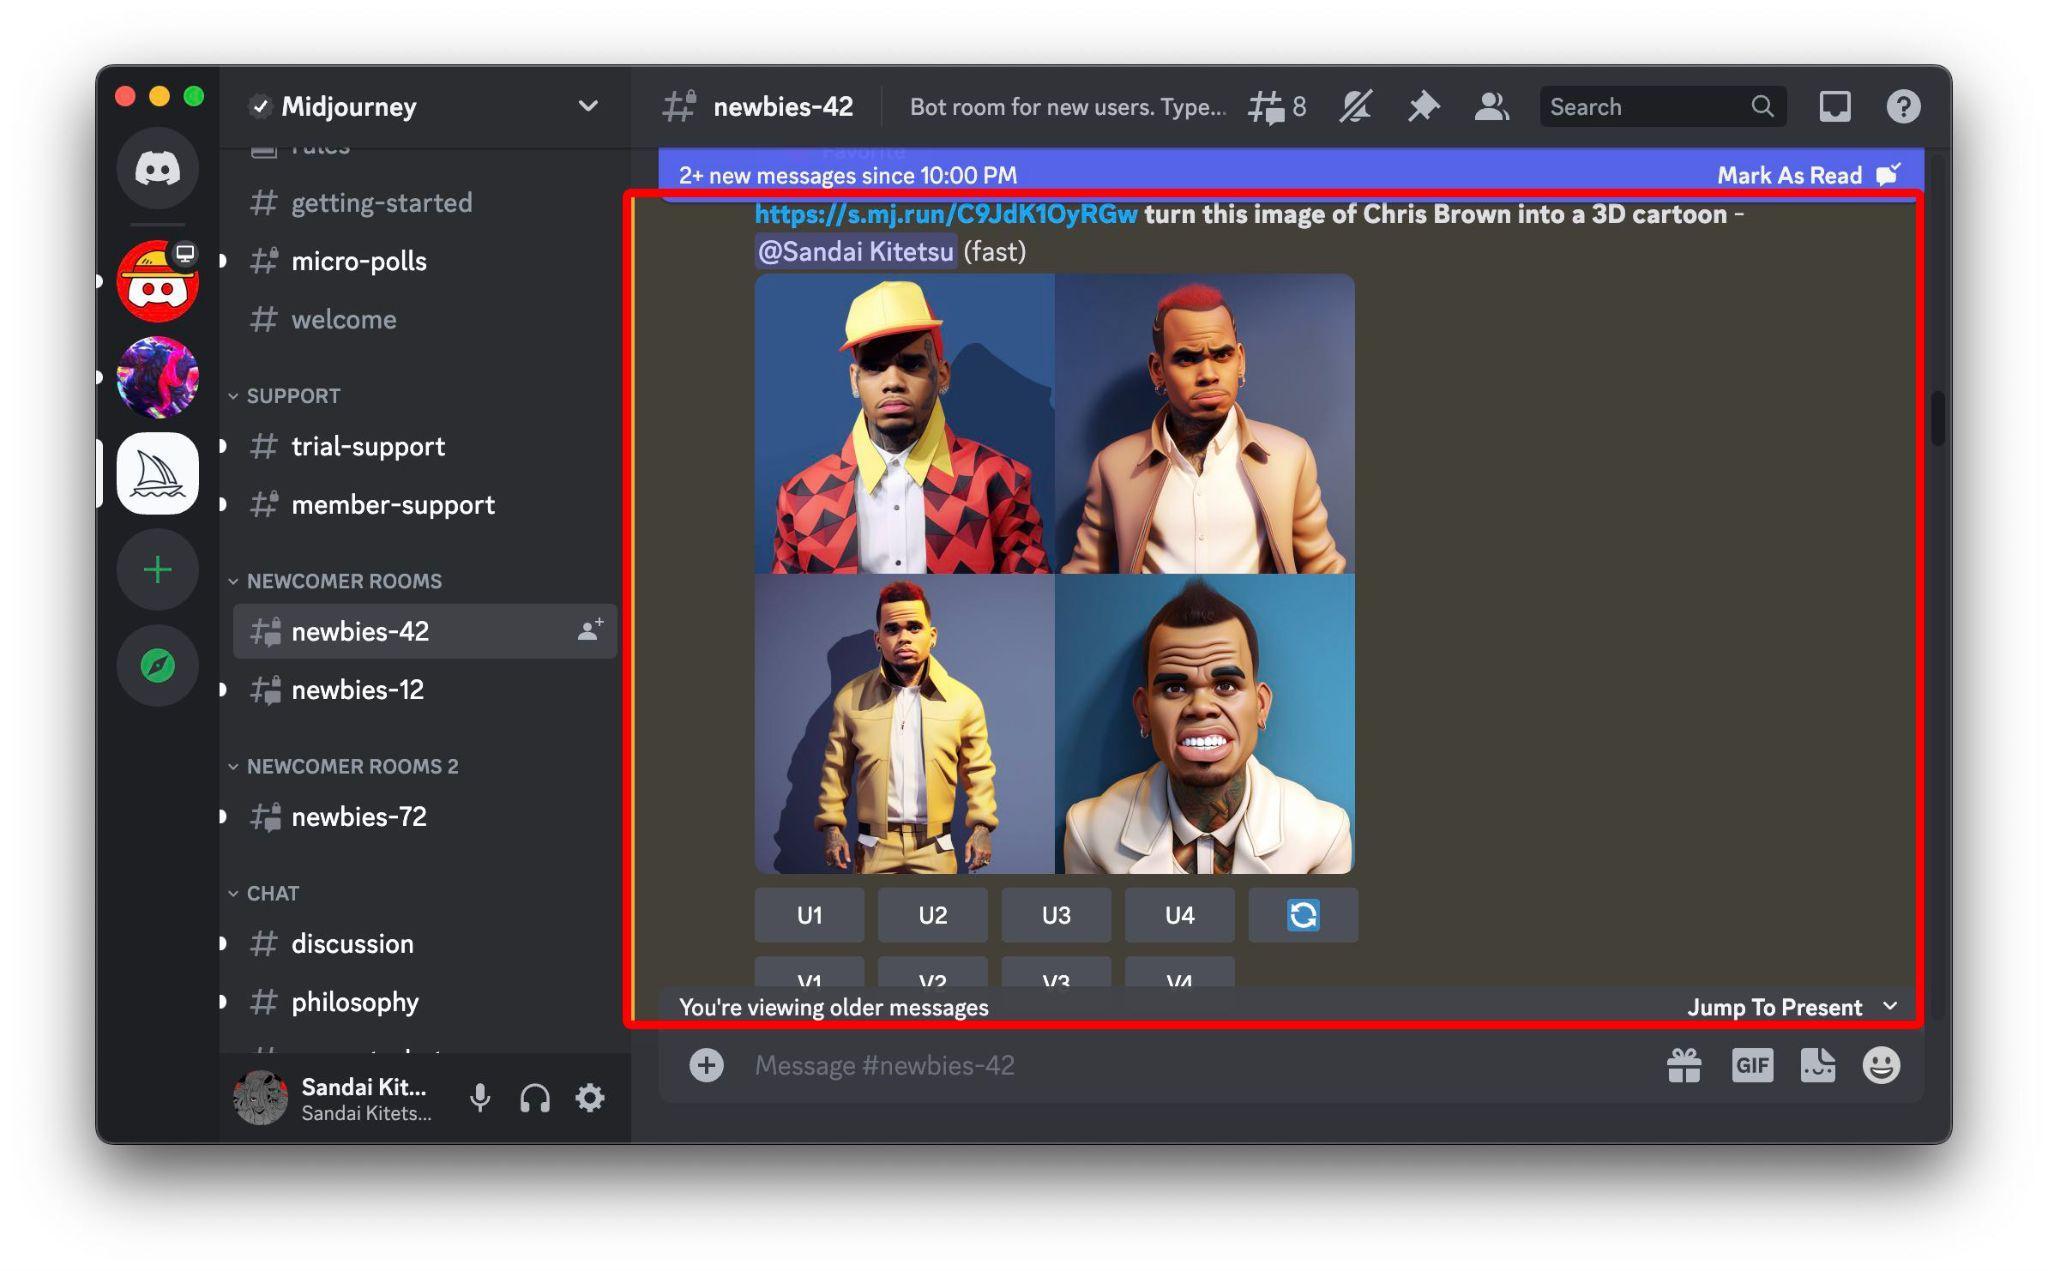Open the inbox icon
The width and height of the screenshot is (2048, 1271).
[1835, 107]
